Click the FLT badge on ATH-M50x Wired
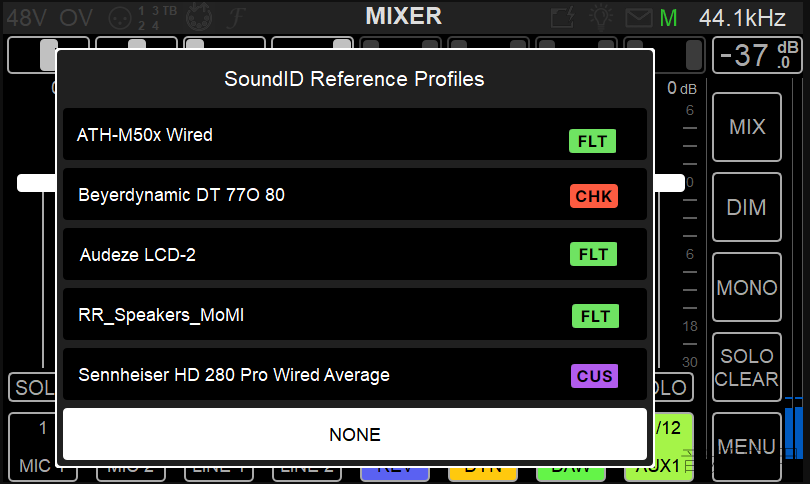Viewport: 810px width, 484px height. coord(593,141)
